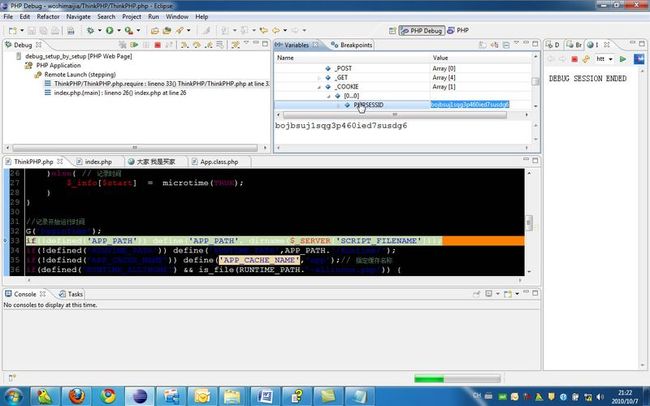Click the green Run toolbar icon
The width and height of the screenshot is (650, 406).
point(109,30)
